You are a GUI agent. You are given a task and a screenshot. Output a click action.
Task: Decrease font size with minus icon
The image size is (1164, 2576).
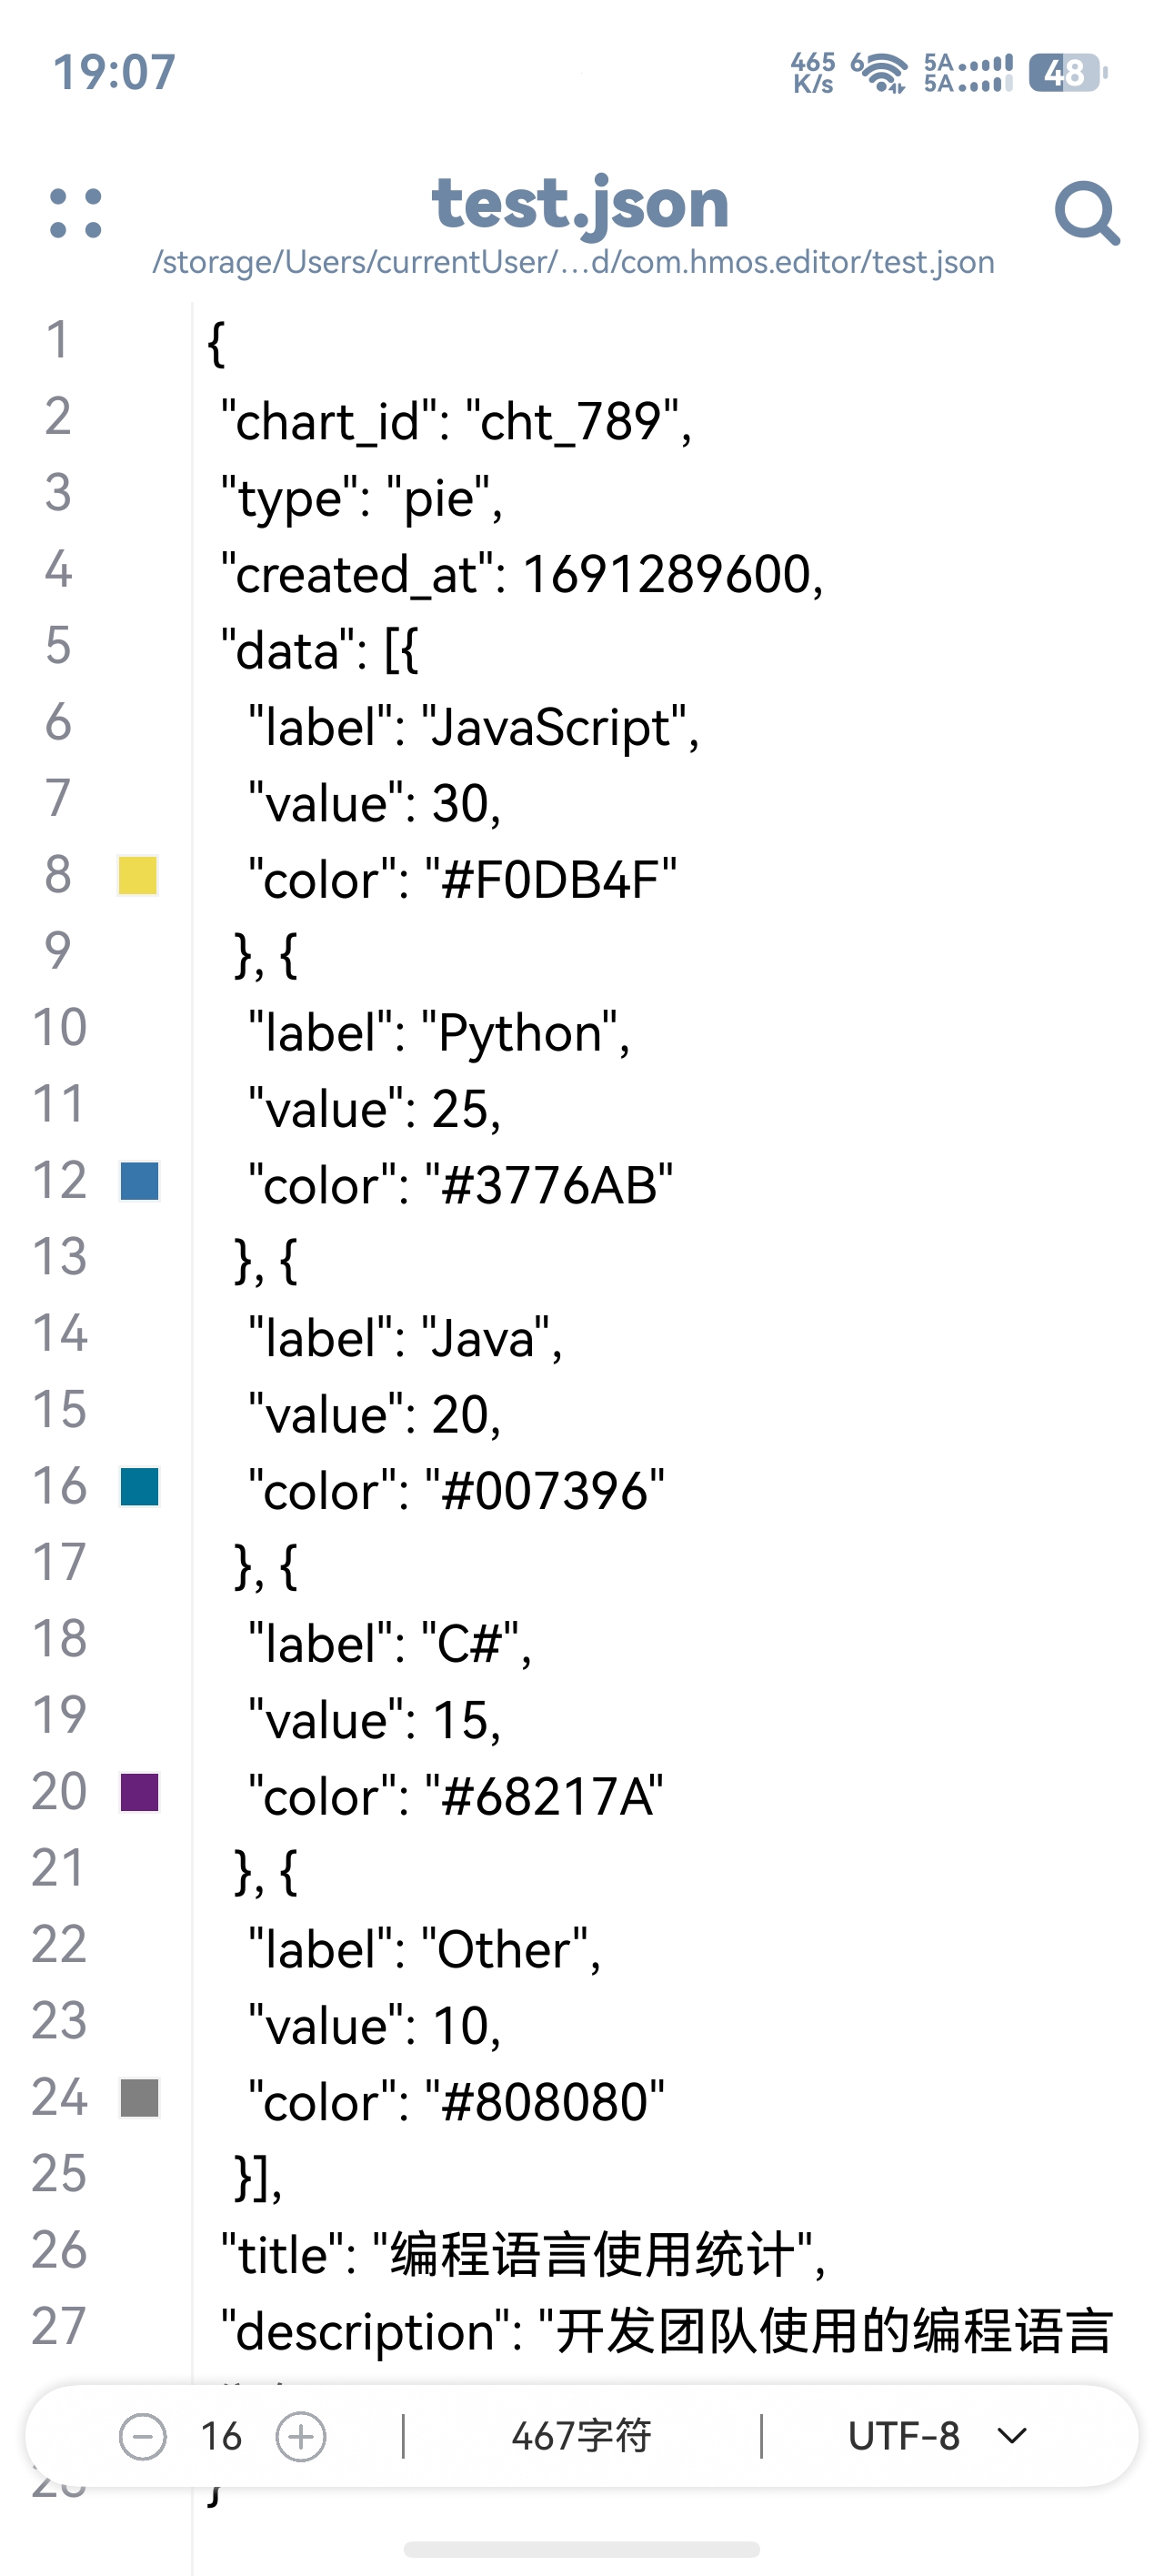[143, 2436]
